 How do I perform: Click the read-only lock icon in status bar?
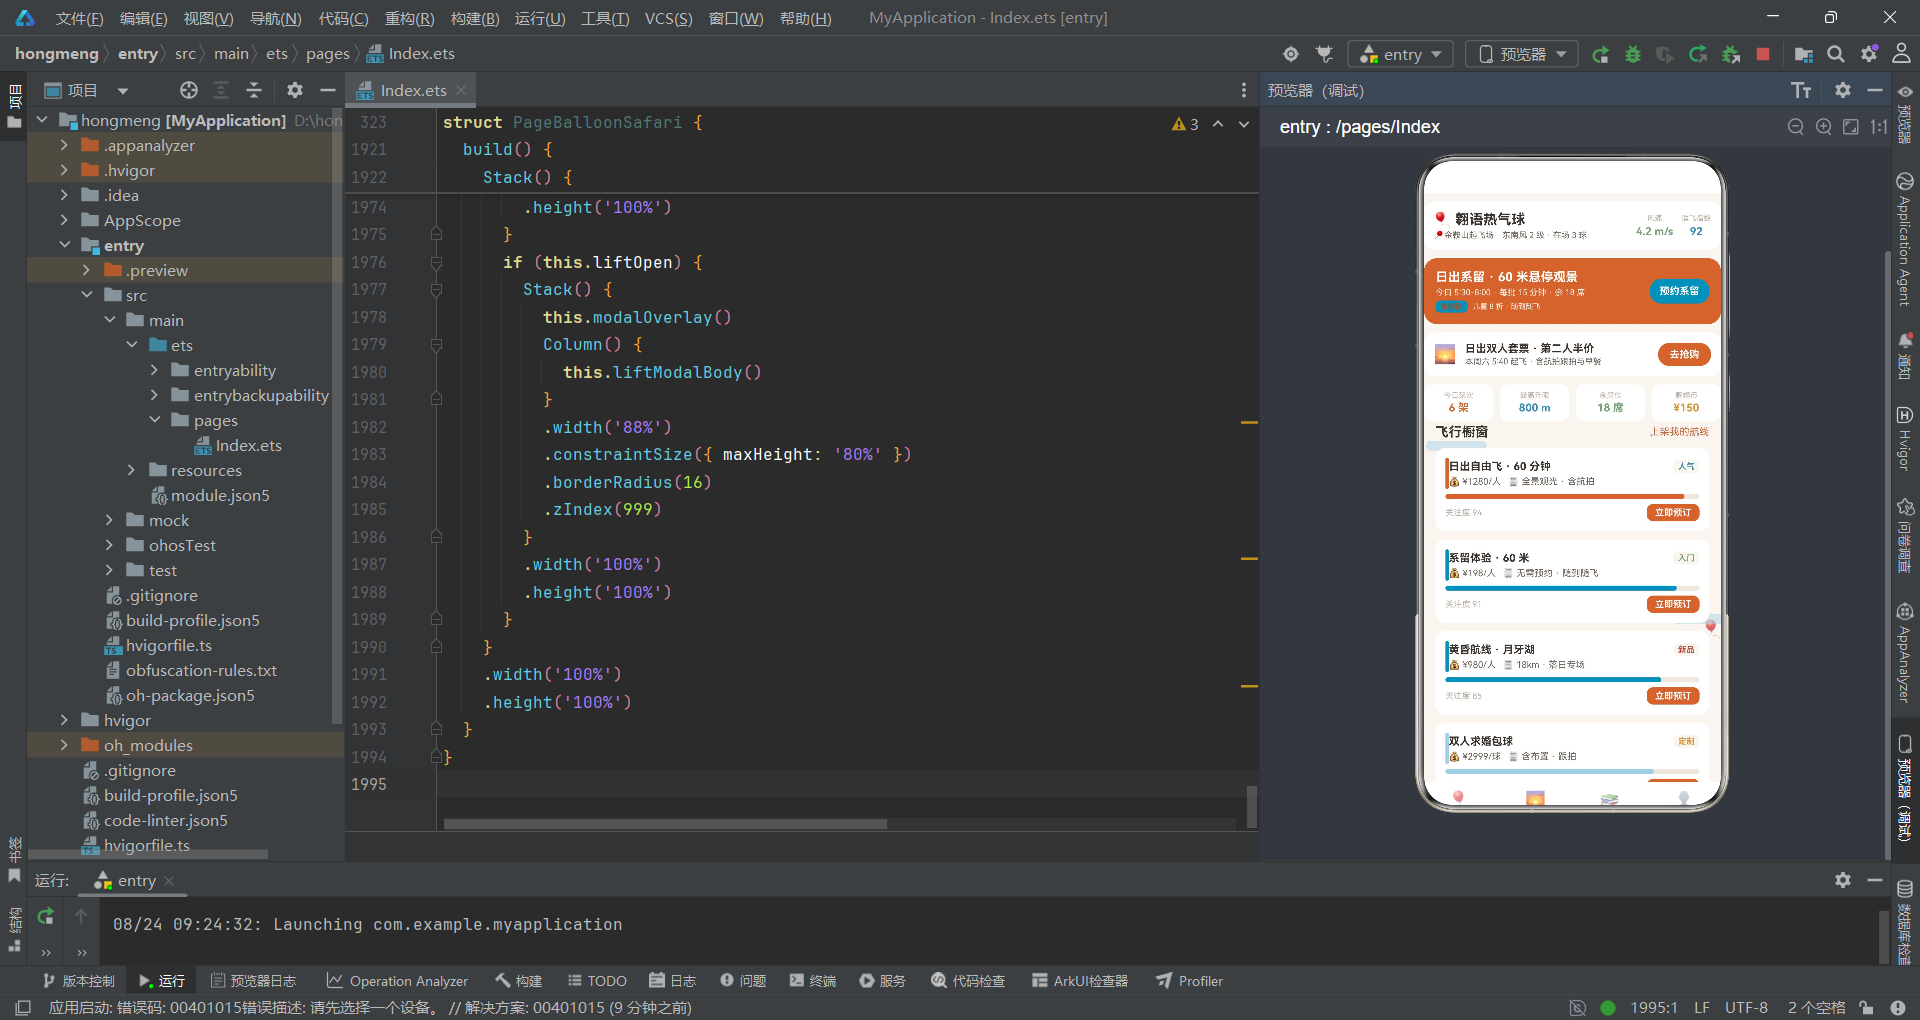[x=1866, y=1007]
